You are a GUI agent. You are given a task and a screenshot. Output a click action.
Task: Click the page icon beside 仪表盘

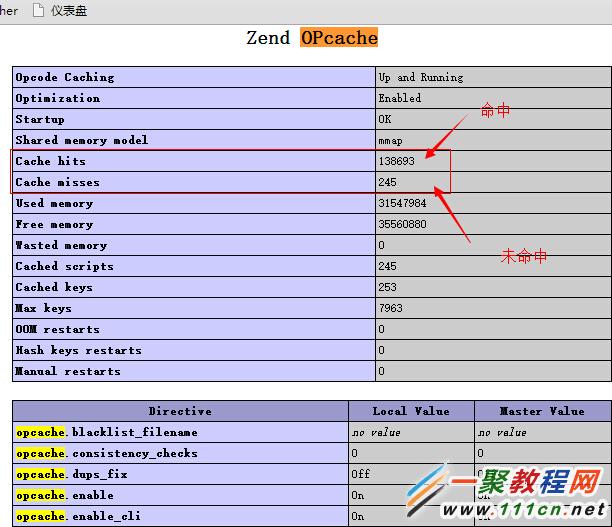[x=38, y=11]
